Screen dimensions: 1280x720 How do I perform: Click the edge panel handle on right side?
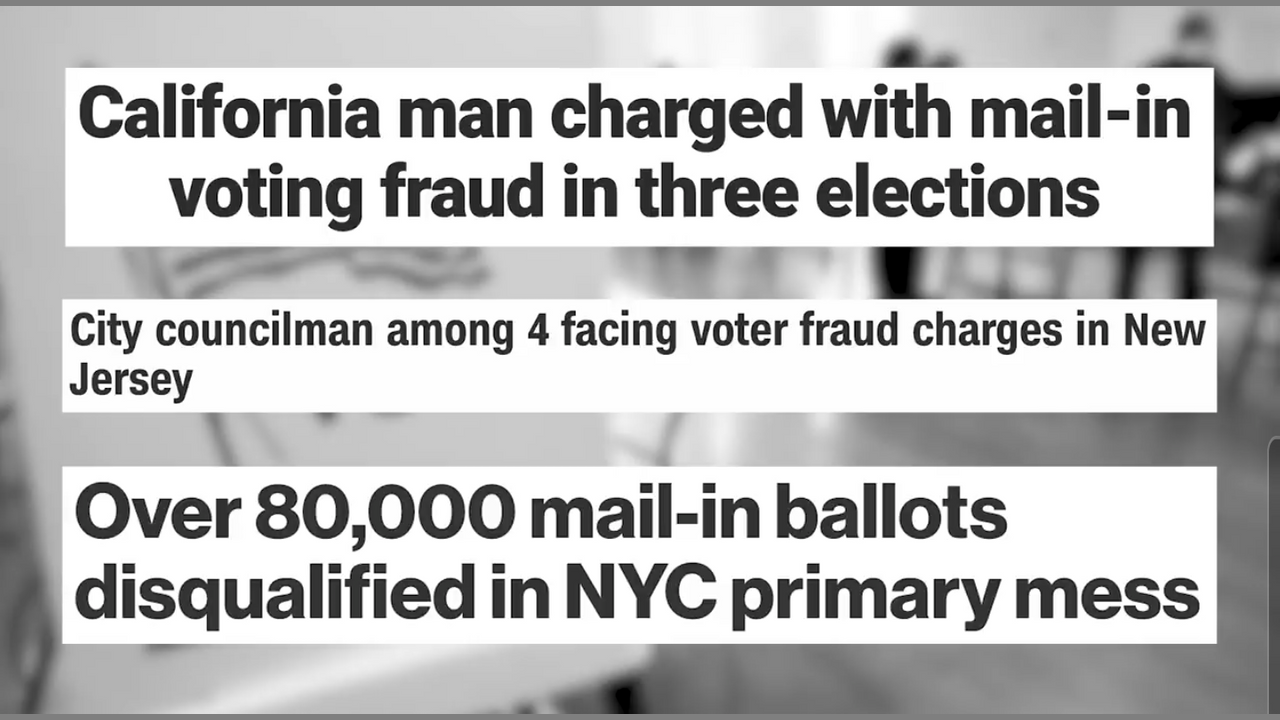pyautogui.click(x=1275, y=560)
